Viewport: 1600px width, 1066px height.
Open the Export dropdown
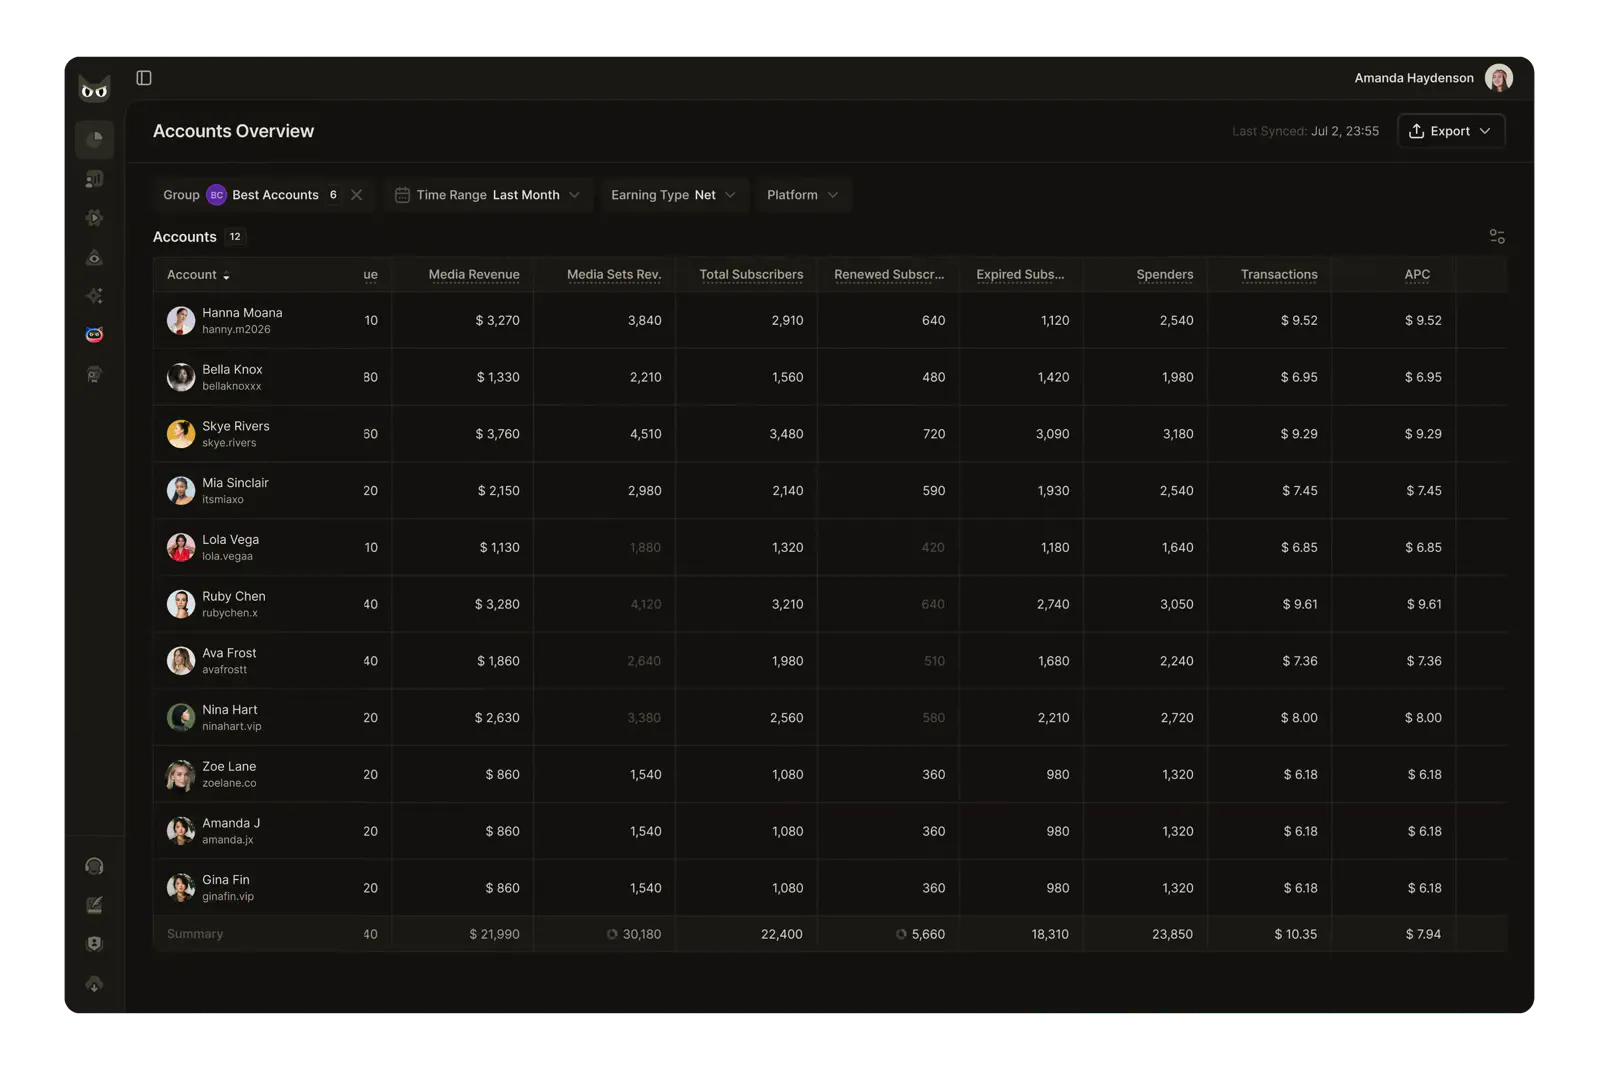[1451, 131]
